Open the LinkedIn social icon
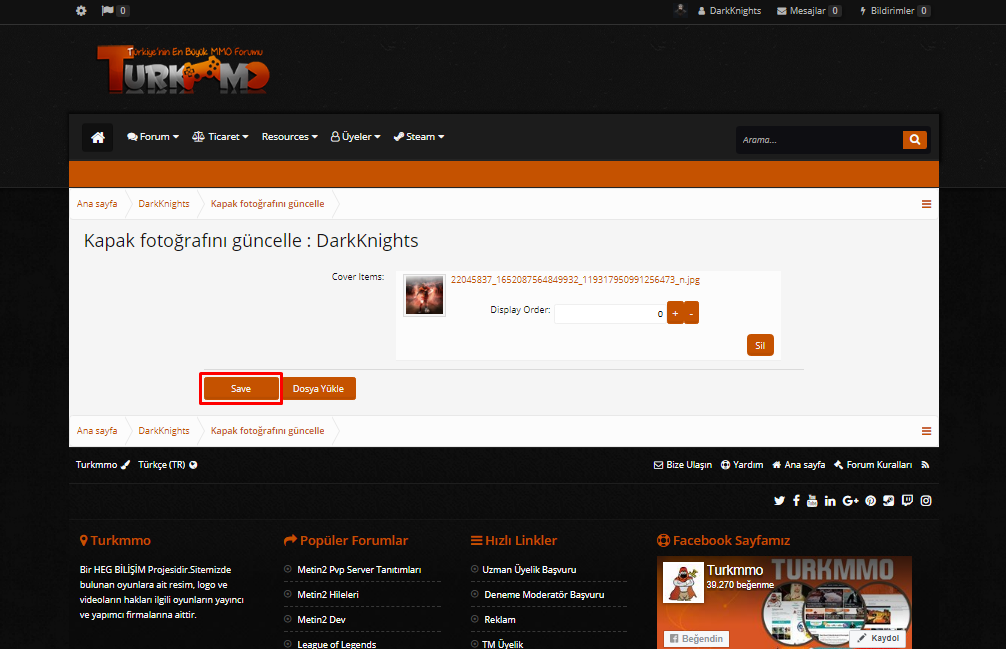Screen dimensions: 1006x649 [830, 501]
